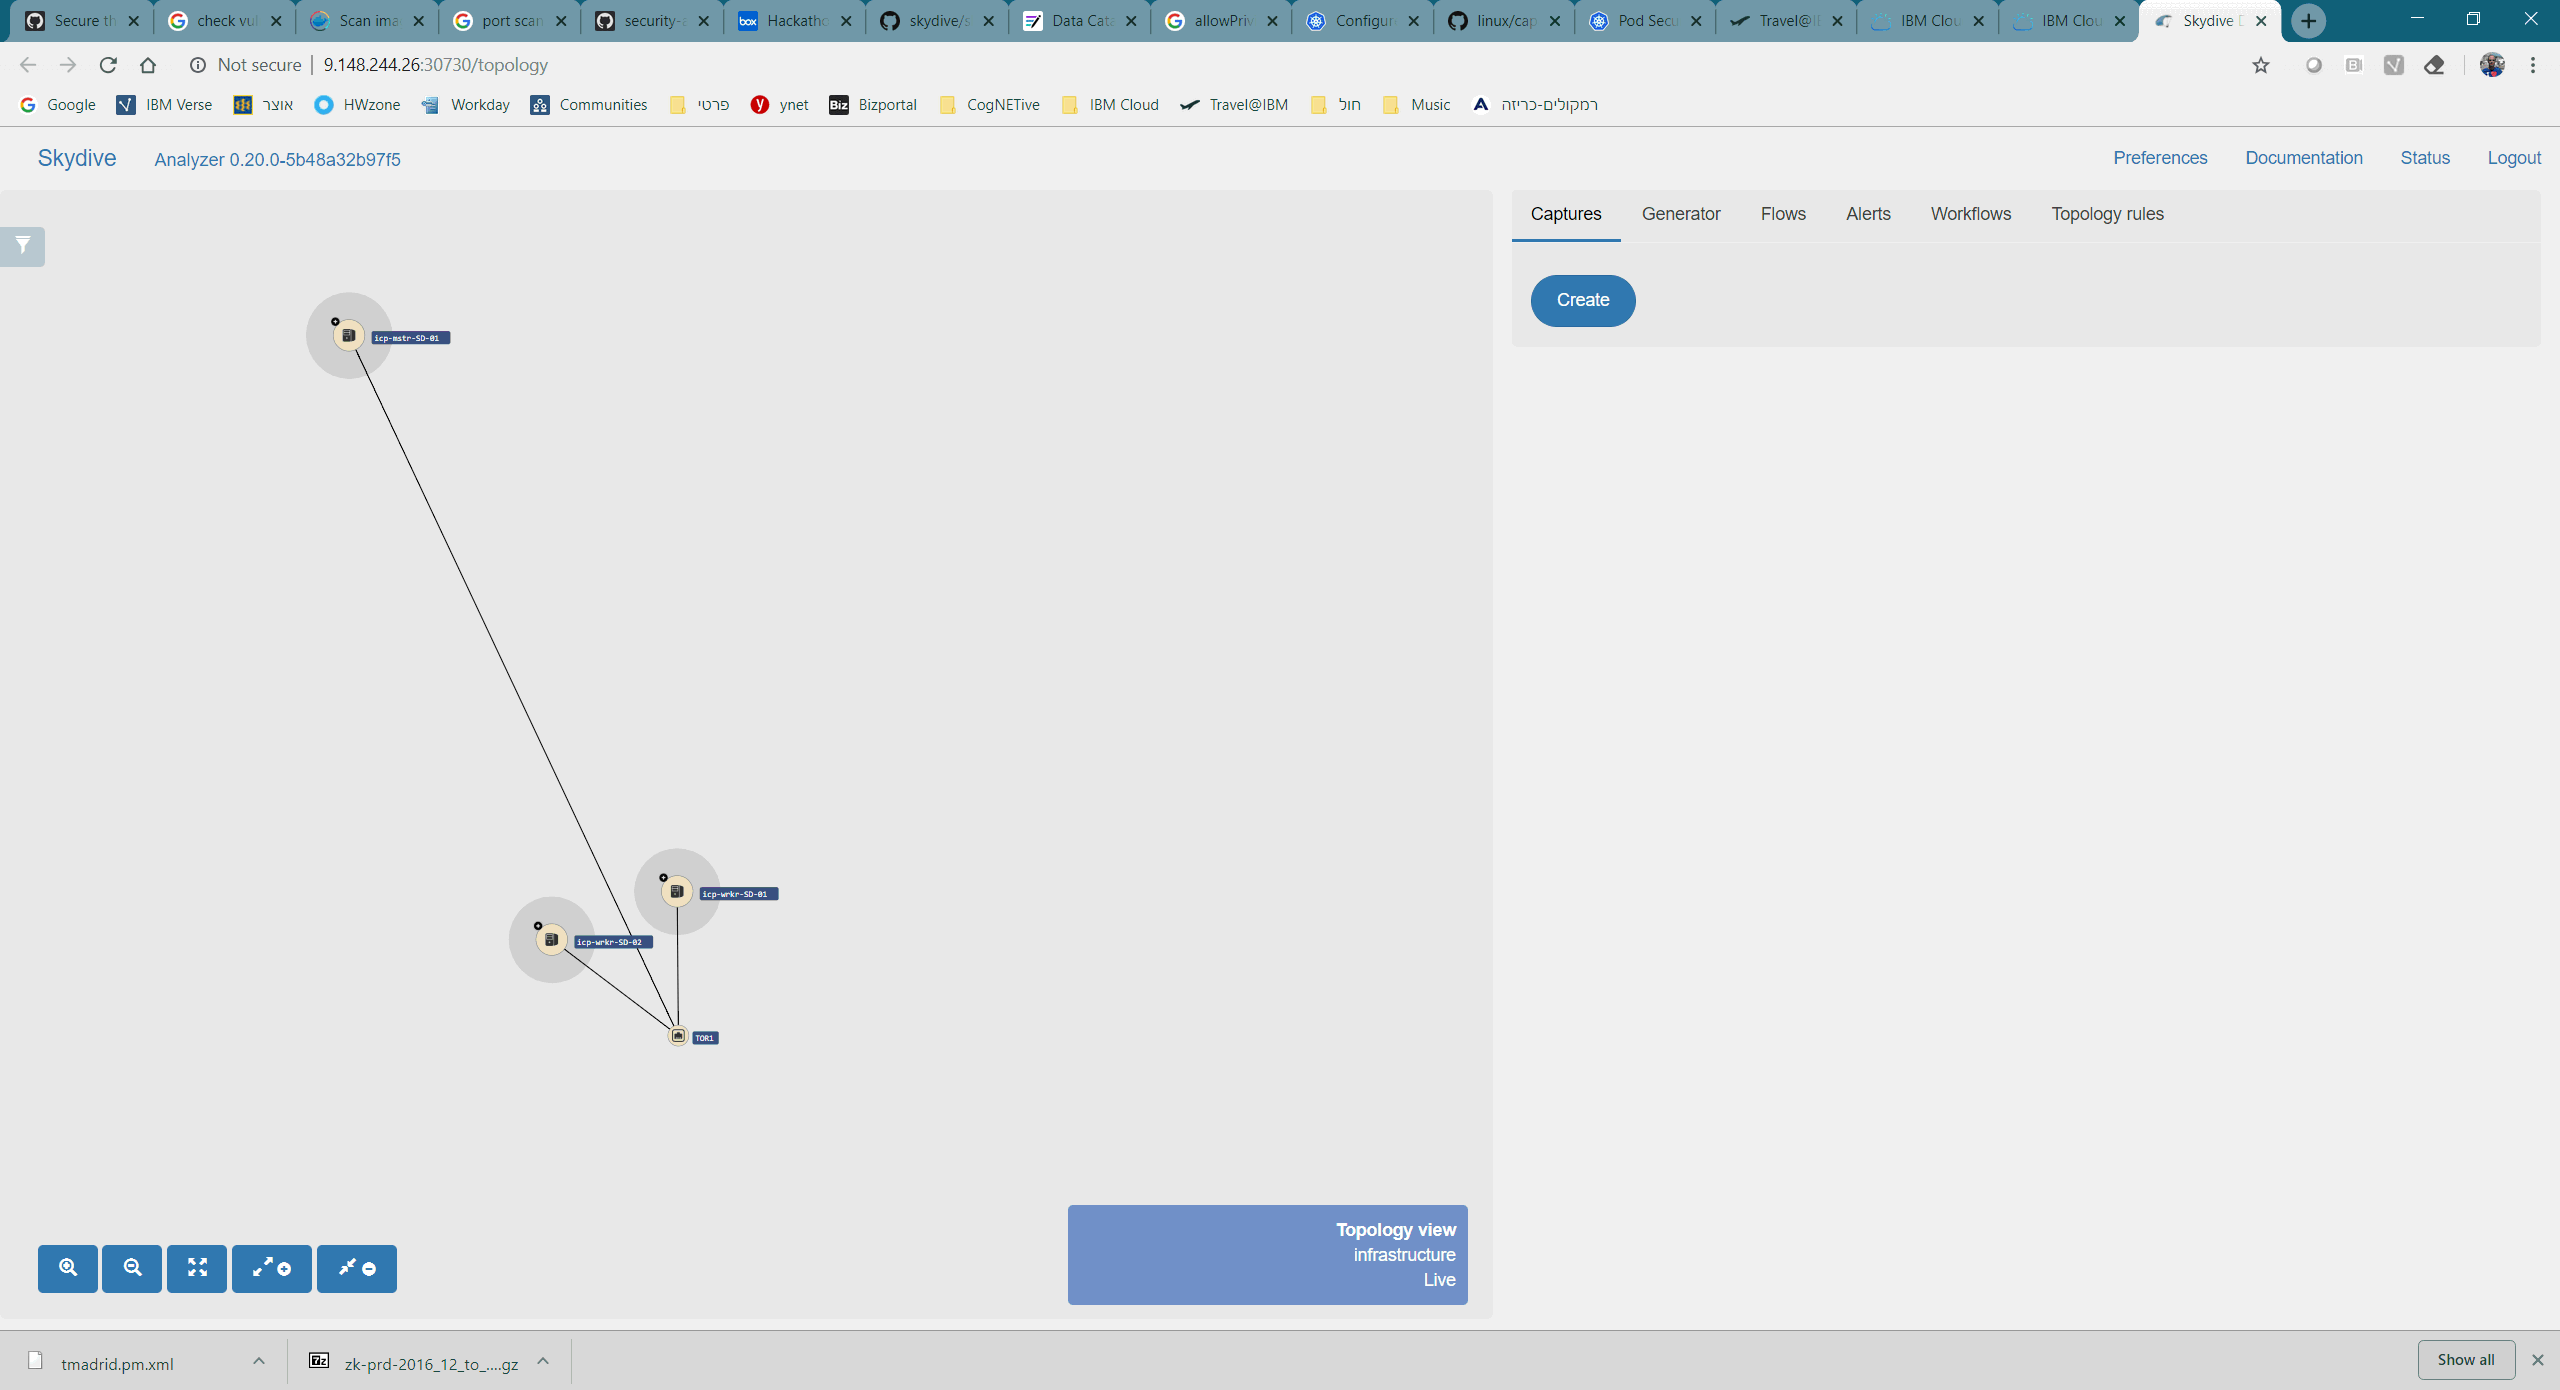The width and height of the screenshot is (2560, 1390).
Task: Open the filter panel on the left edge
Action: coord(21,246)
